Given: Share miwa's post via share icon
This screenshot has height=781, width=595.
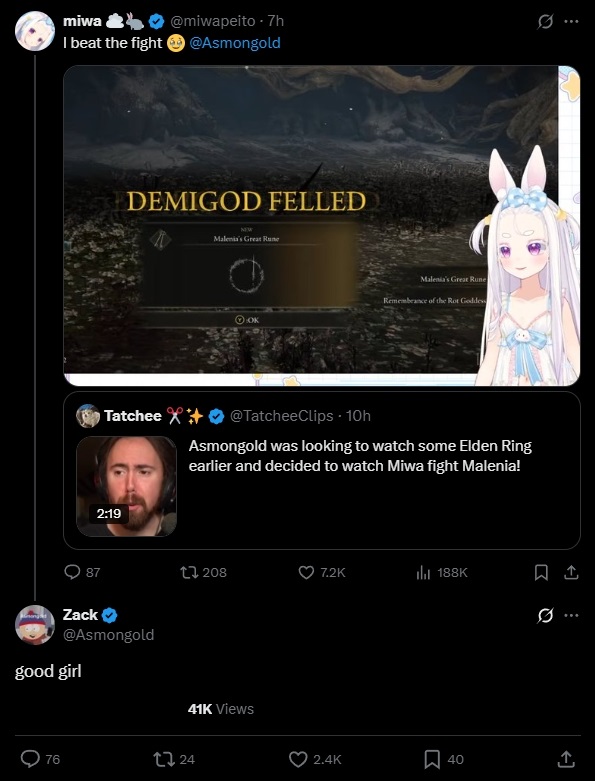Looking at the screenshot, I should [571, 572].
